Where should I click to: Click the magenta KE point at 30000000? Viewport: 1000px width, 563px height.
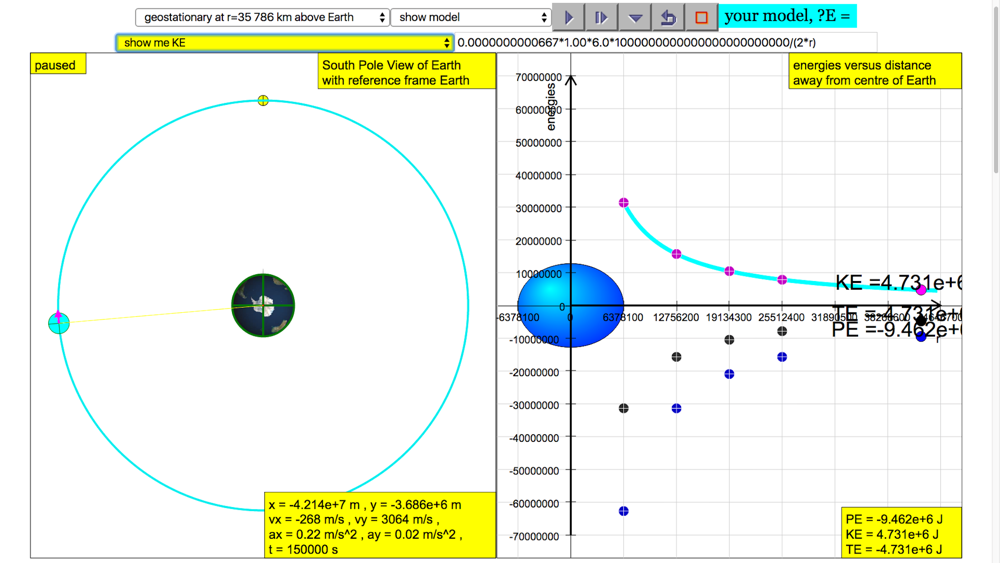tap(624, 203)
